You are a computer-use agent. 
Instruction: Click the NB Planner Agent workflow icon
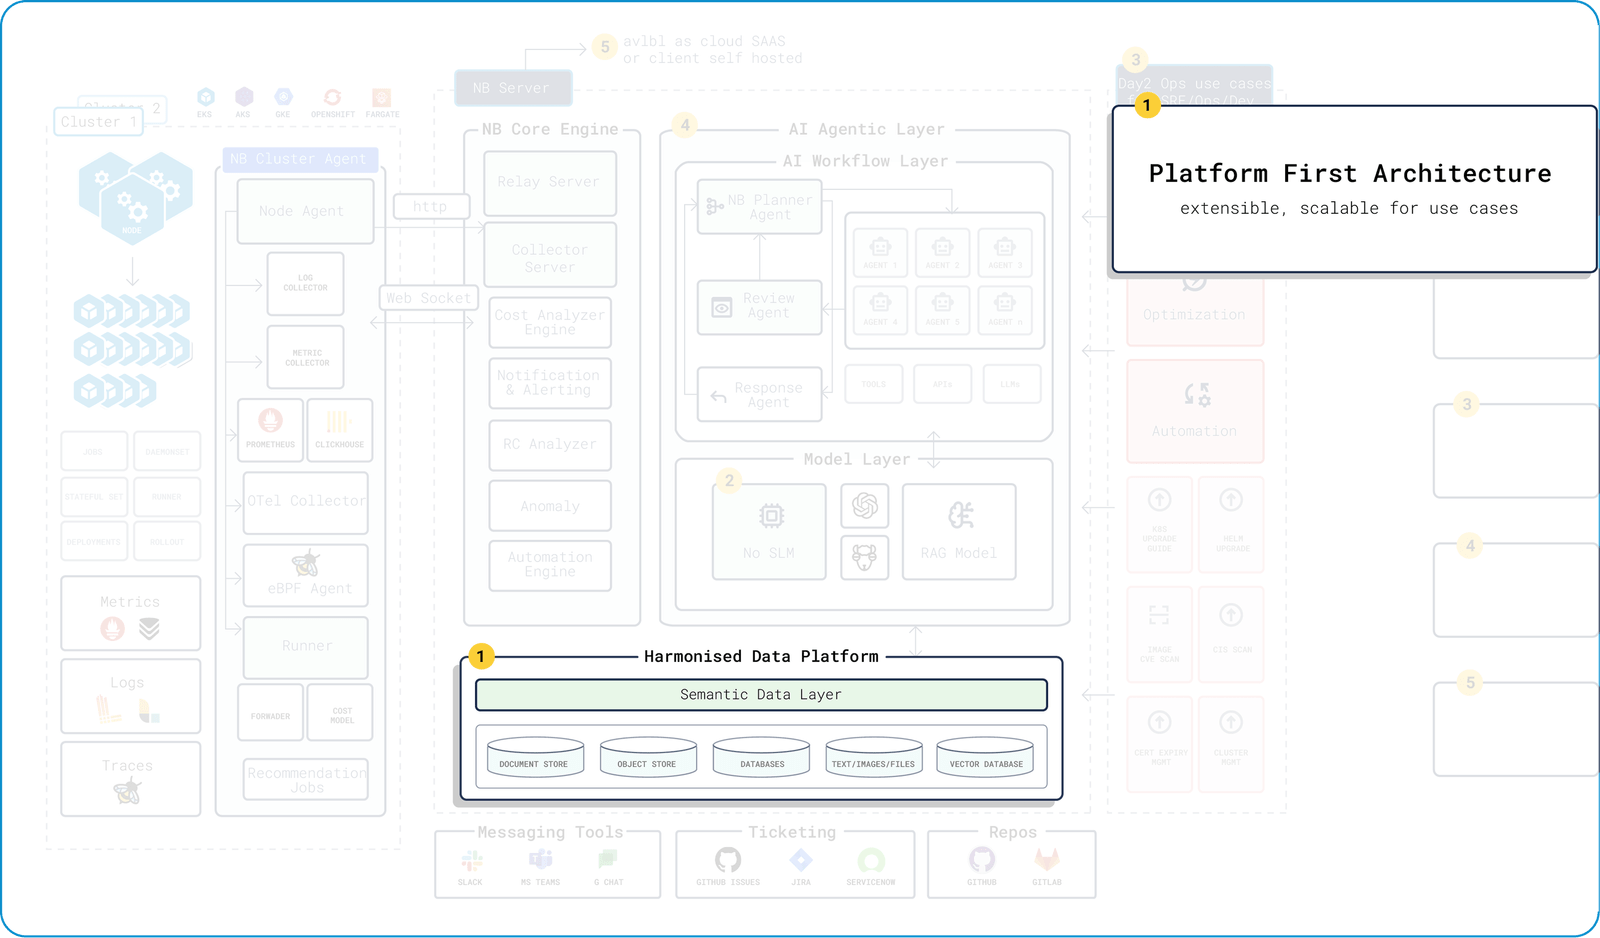[714, 207]
